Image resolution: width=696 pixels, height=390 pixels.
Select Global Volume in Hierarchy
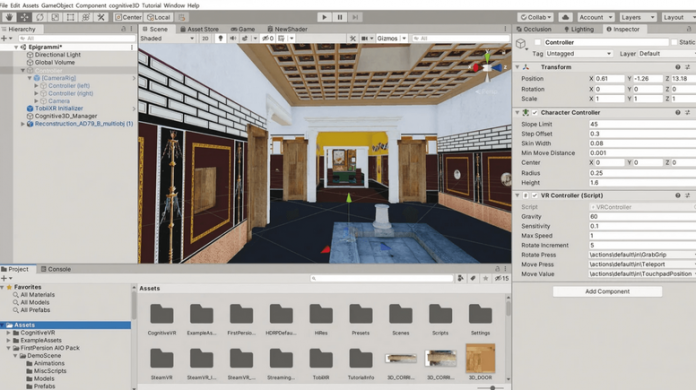point(55,63)
